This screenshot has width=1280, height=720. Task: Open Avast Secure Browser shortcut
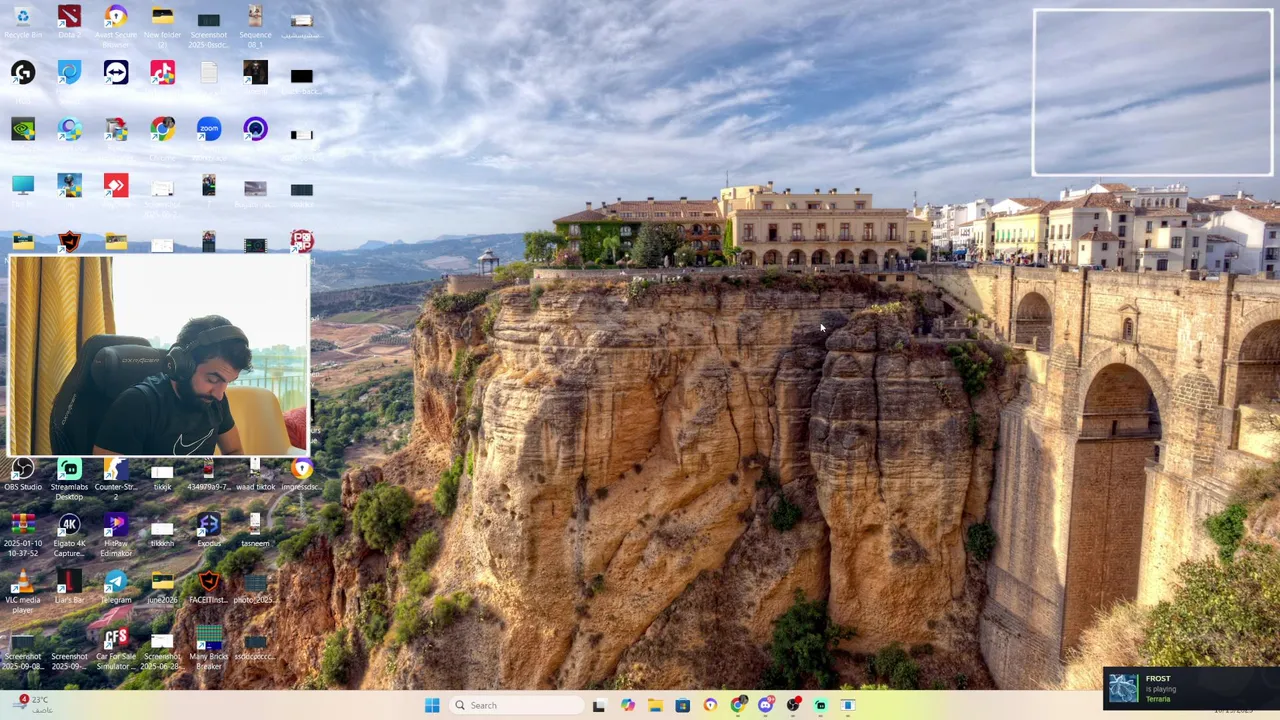(x=116, y=26)
